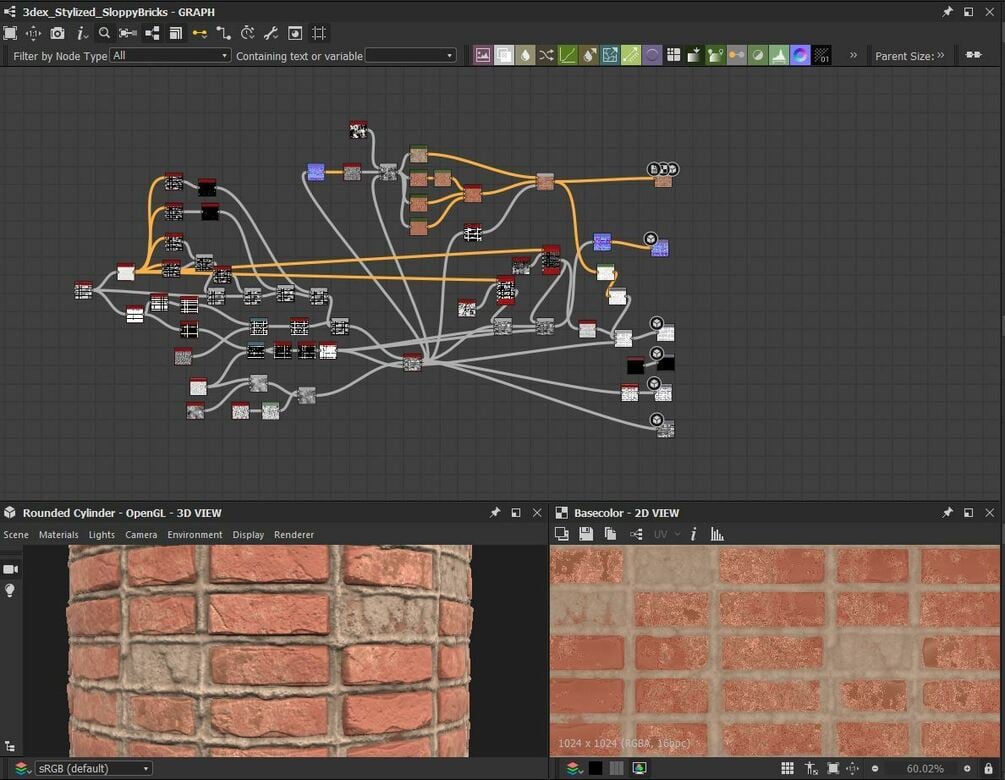The width and height of the screenshot is (1005, 780).
Task: Add a Curve node from the toolbar
Action: (x=567, y=56)
